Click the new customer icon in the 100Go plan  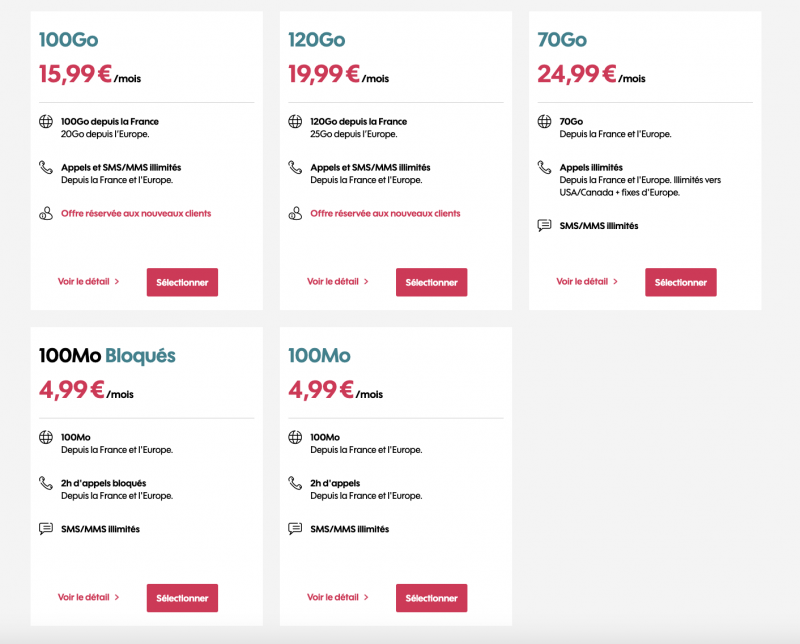tap(45, 213)
